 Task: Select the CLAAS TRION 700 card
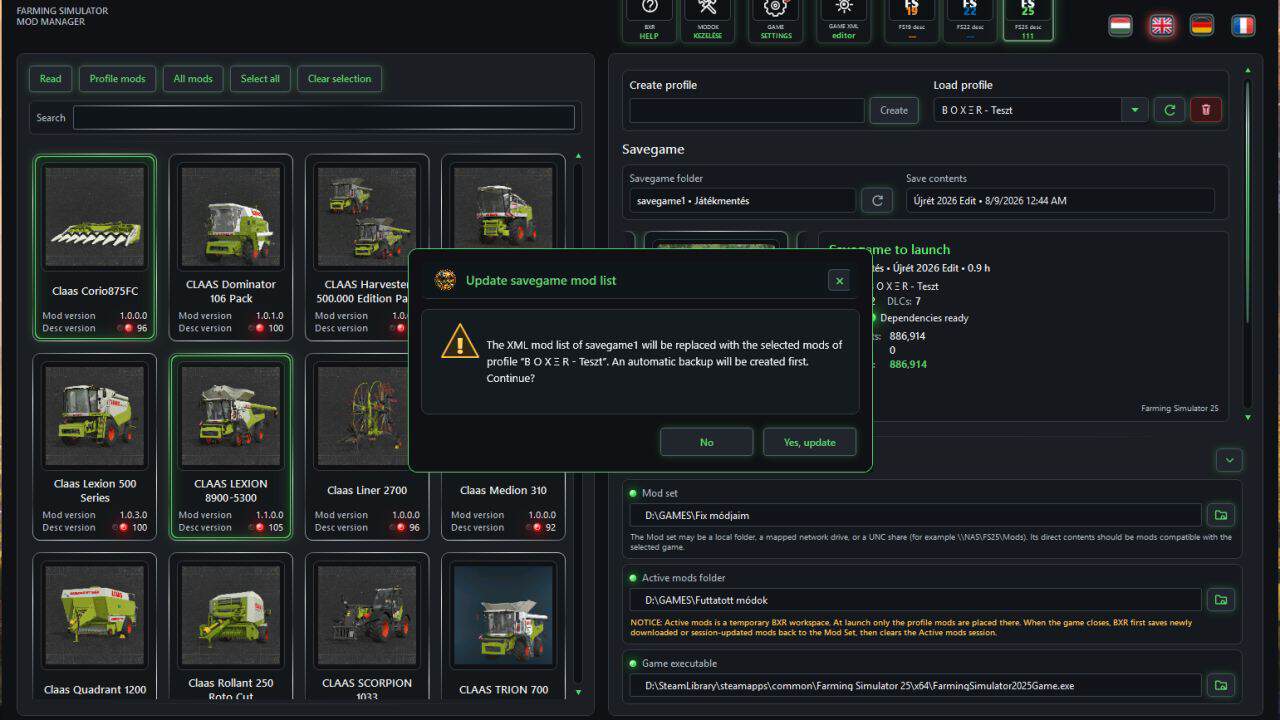(x=503, y=626)
